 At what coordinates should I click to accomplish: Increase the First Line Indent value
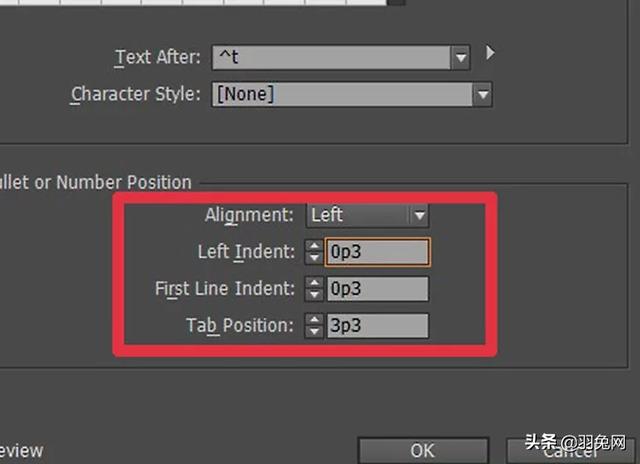pos(314,283)
